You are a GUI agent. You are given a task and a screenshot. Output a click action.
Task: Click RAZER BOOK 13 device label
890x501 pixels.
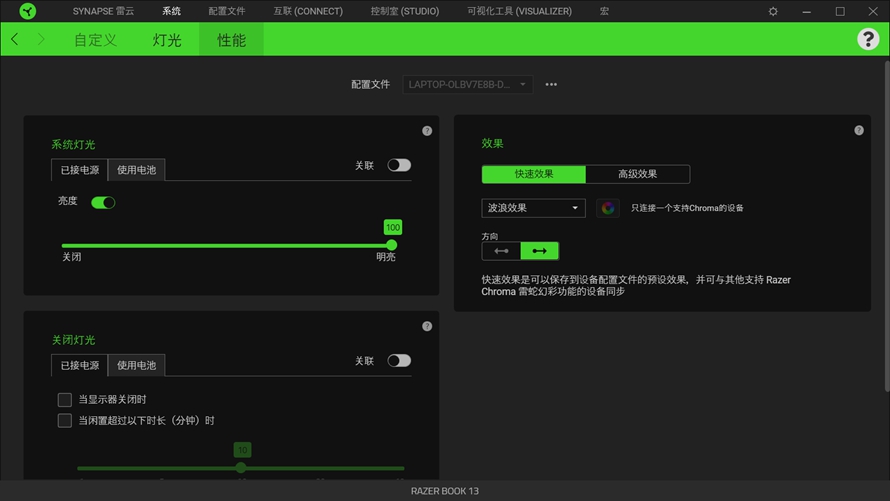click(445, 491)
